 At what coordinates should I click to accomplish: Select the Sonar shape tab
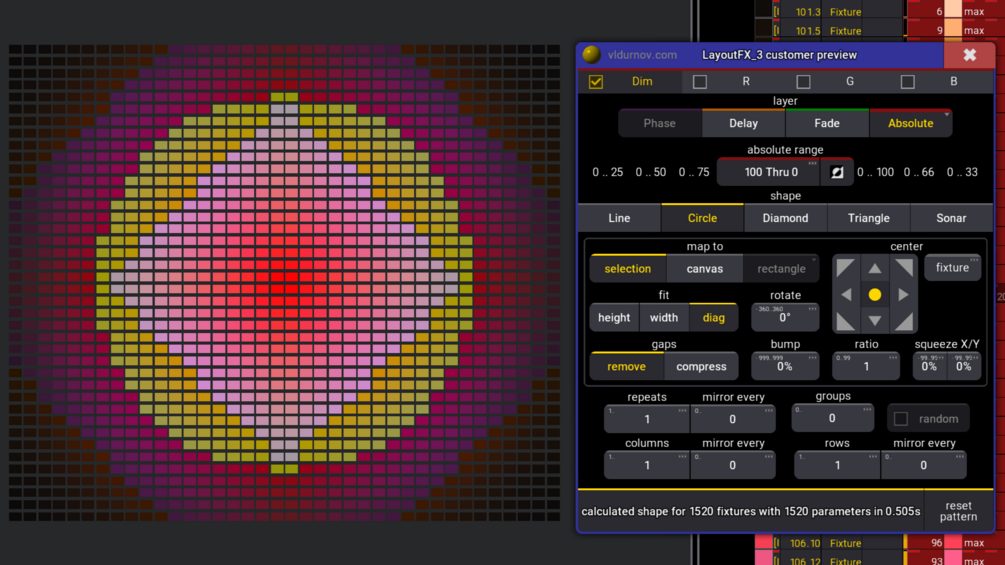(951, 218)
